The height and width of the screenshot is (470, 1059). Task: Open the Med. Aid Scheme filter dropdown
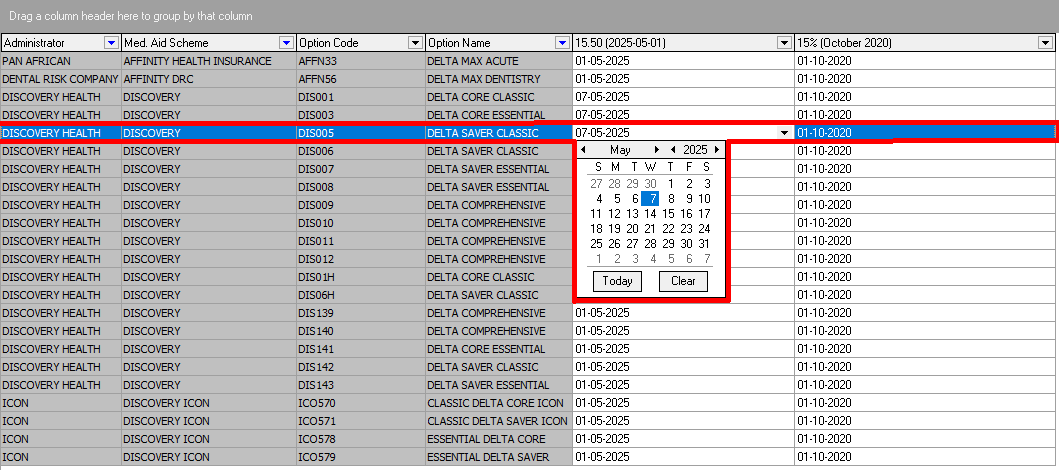click(x=287, y=43)
